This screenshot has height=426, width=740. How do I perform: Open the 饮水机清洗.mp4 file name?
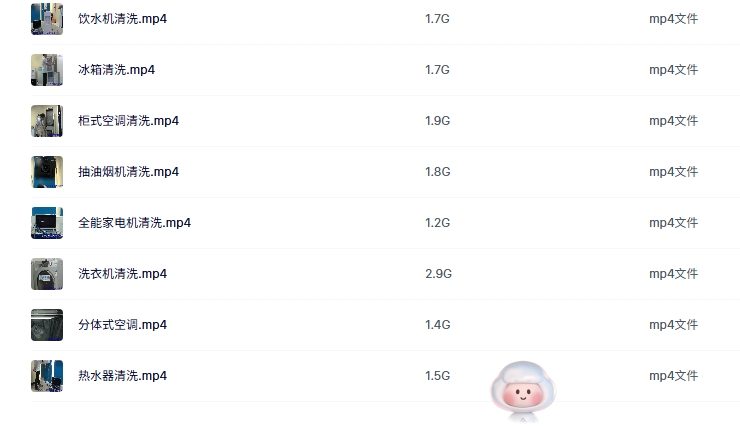point(122,19)
